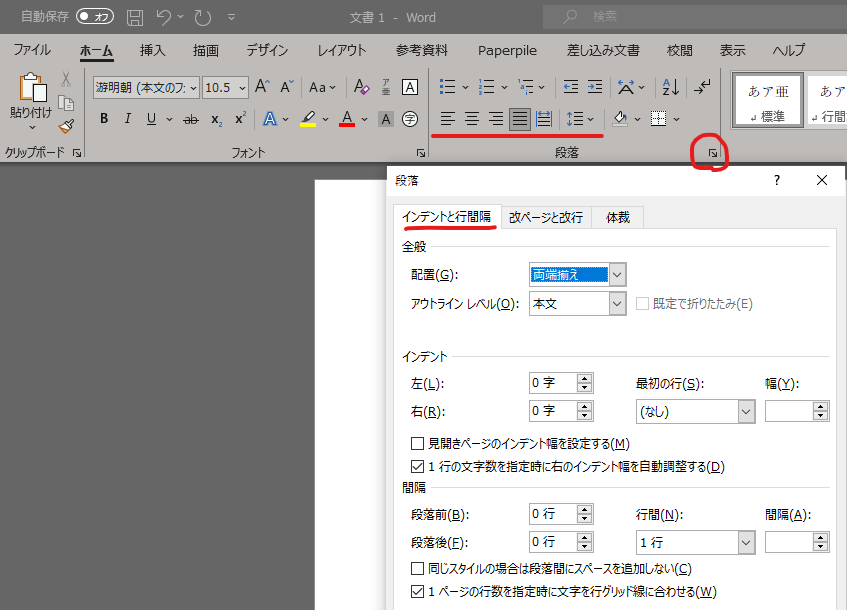
Task: Click the Cut scissors icon
Action: [66, 79]
